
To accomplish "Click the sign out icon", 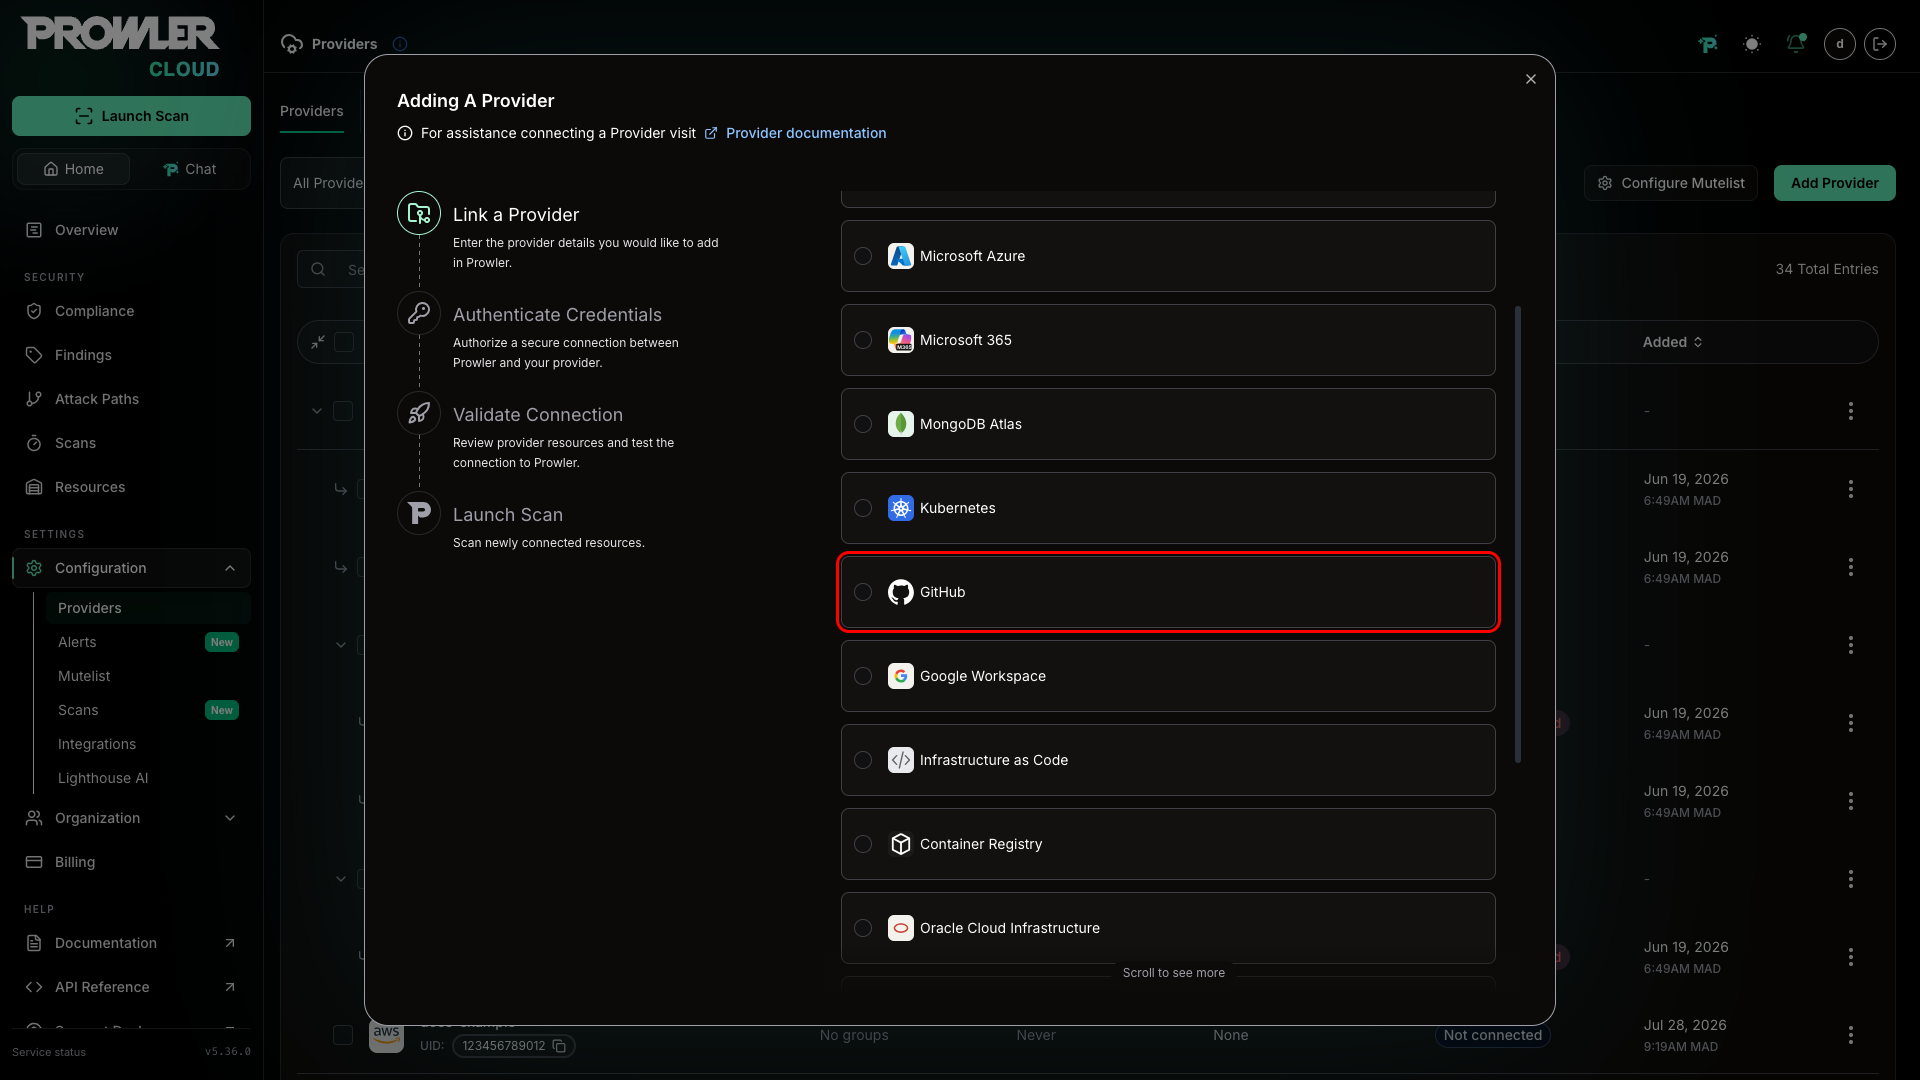I will click(1880, 44).
